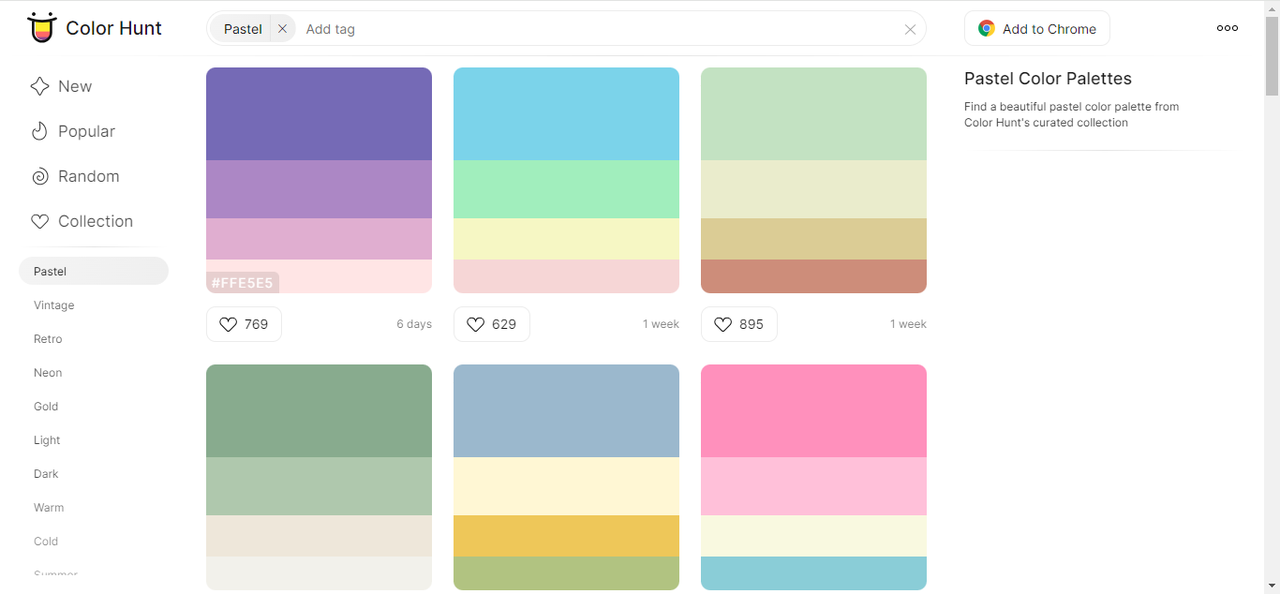
Task: Click the olive green swatch in fifth palette
Action: [x=566, y=573]
